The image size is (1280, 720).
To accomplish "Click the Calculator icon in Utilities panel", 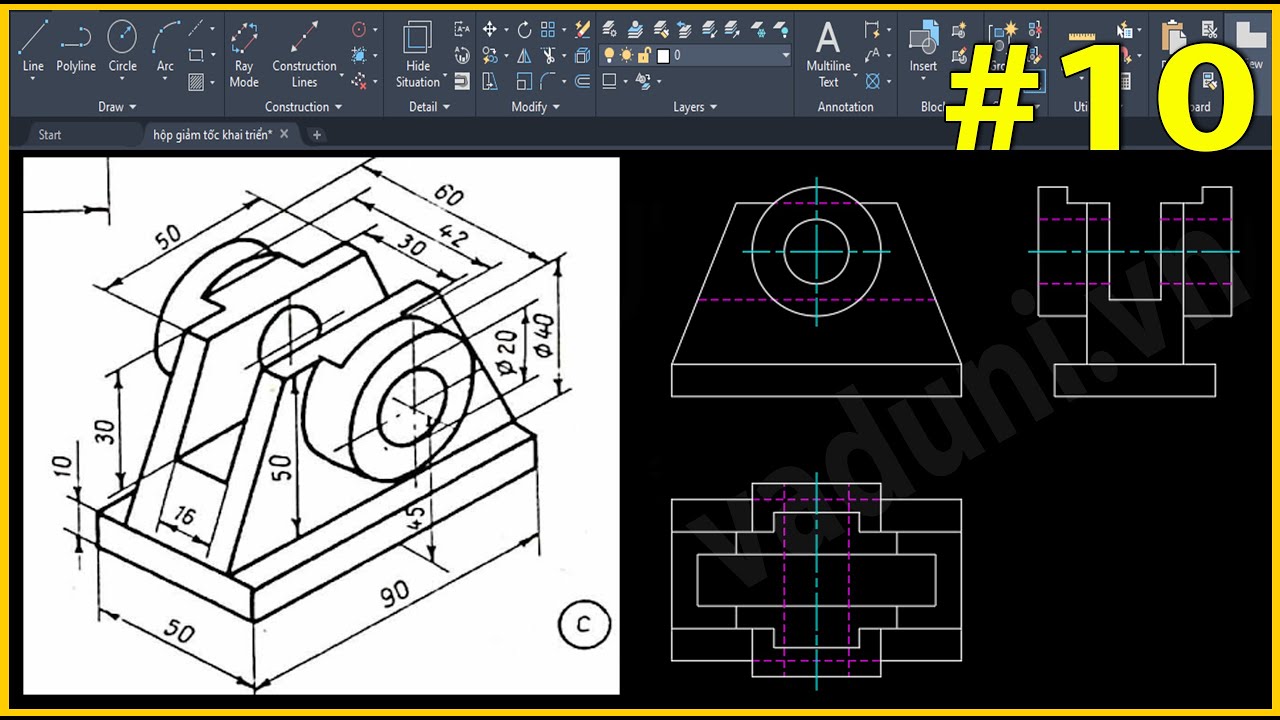I will point(1125,81).
